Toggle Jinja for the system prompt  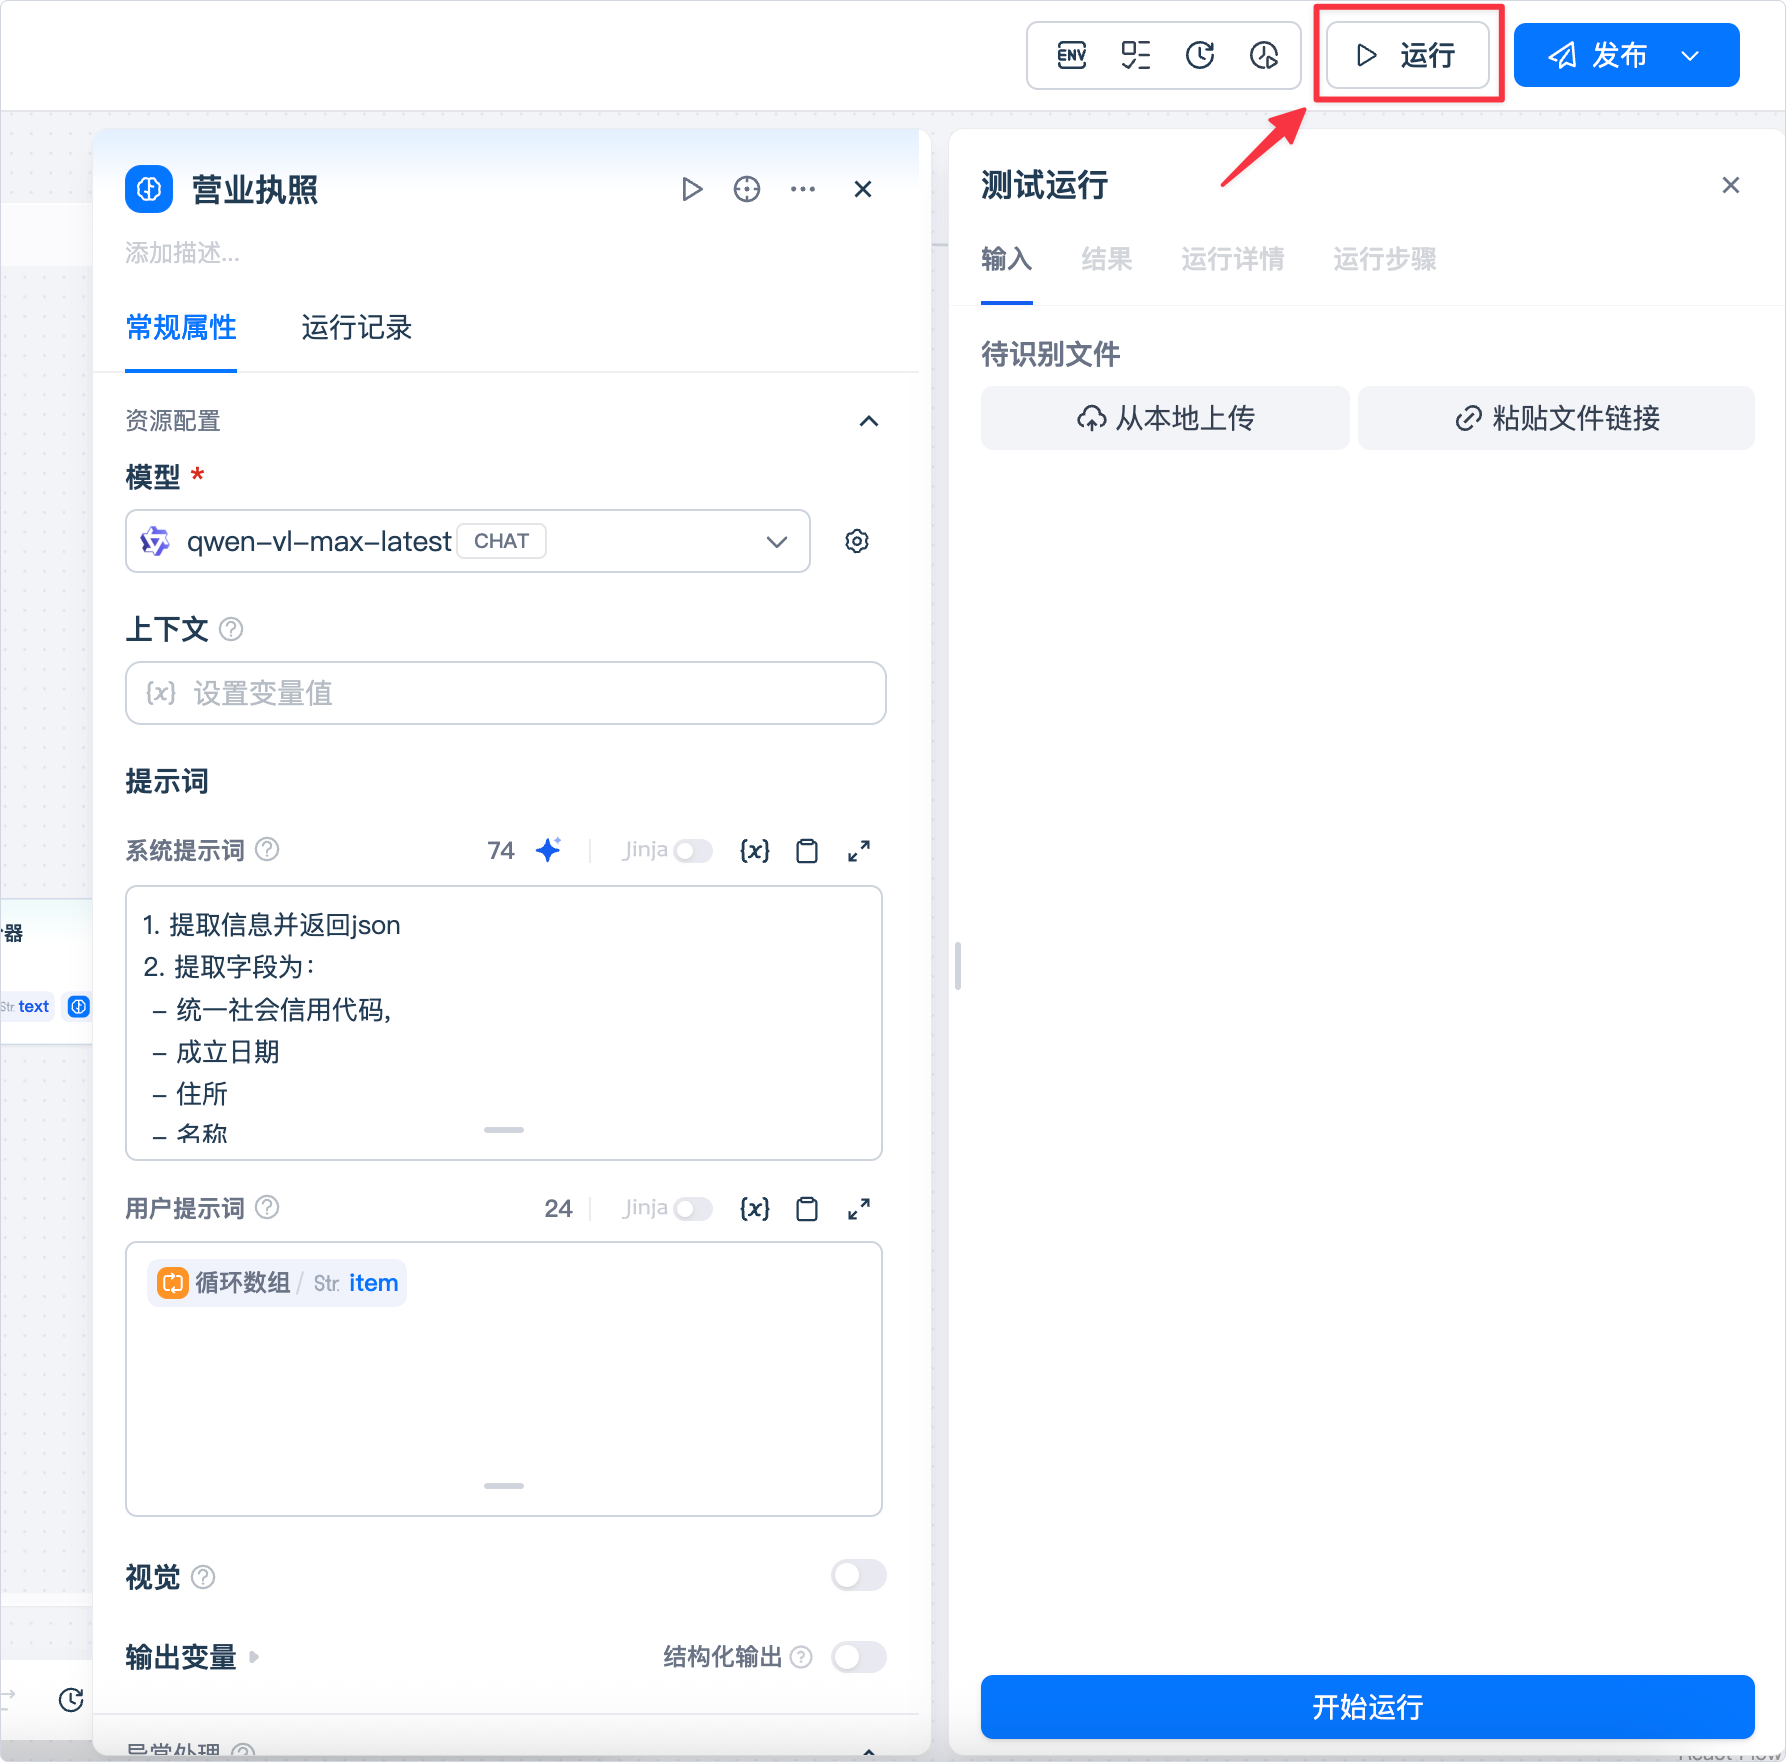point(692,851)
